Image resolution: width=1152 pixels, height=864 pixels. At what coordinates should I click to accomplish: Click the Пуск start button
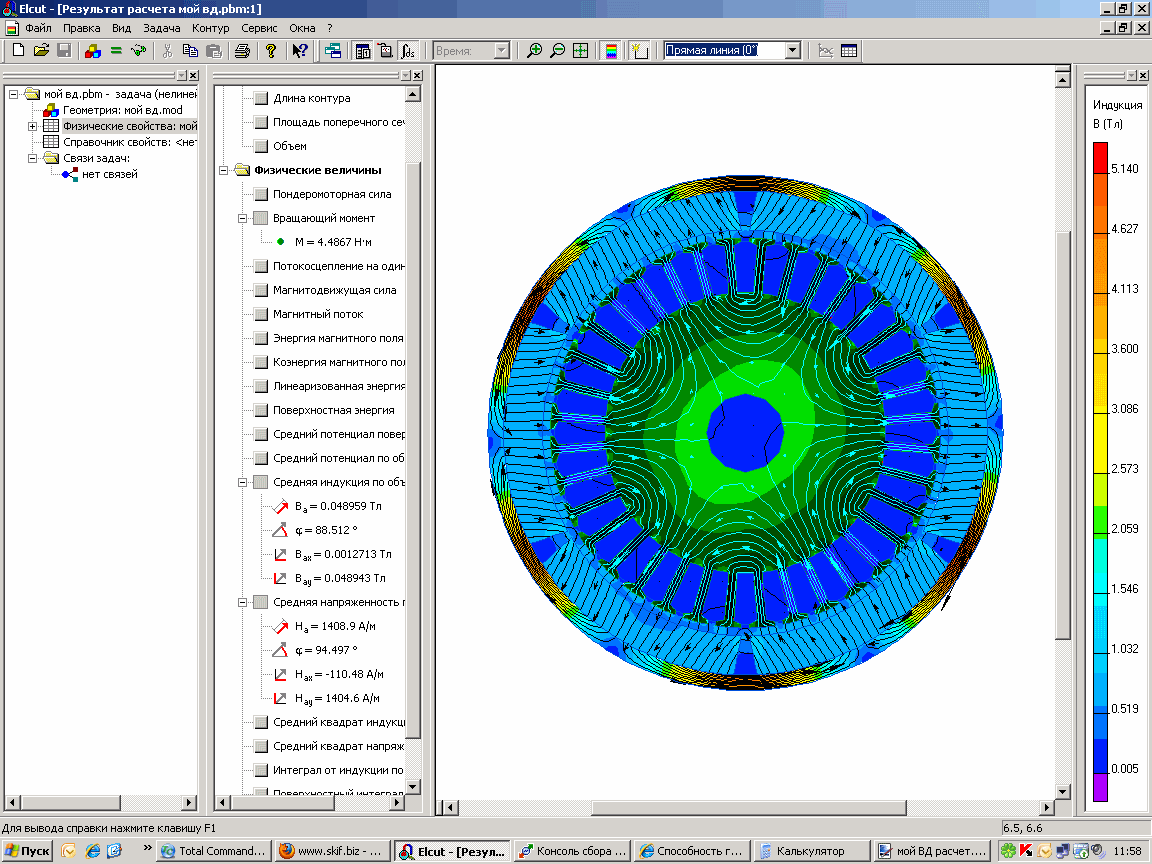pos(27,851)
